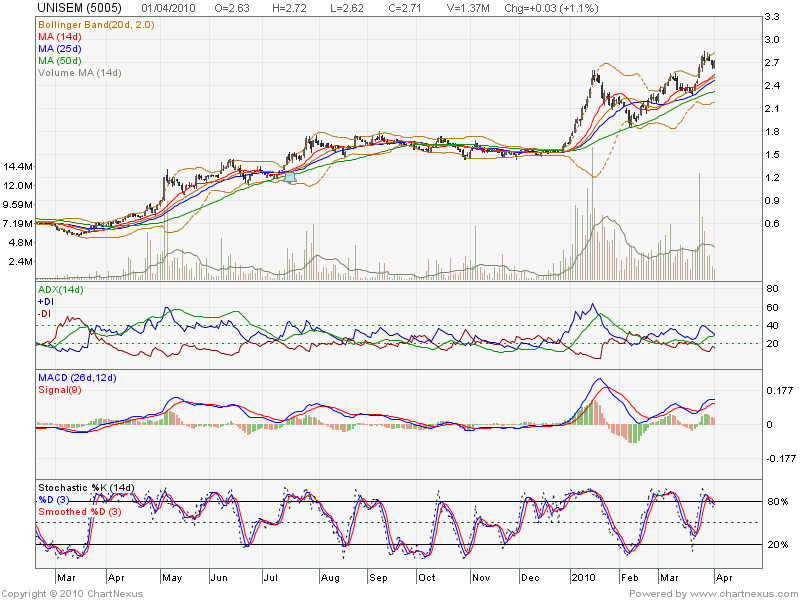Screen dimensions: 800x600
Task: Click the 1.8 price axis label
Action: 772,132
